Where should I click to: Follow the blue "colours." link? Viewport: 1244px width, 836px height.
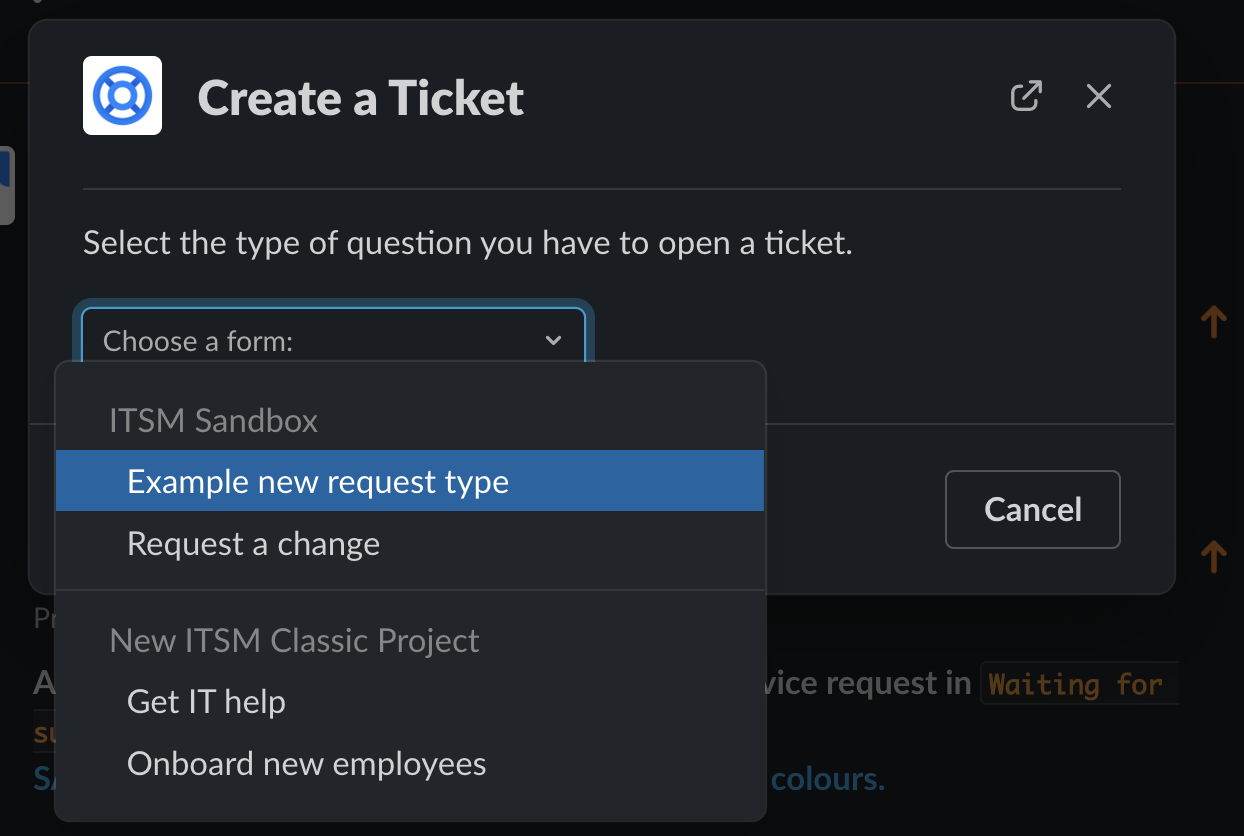(x=828, y=779)
